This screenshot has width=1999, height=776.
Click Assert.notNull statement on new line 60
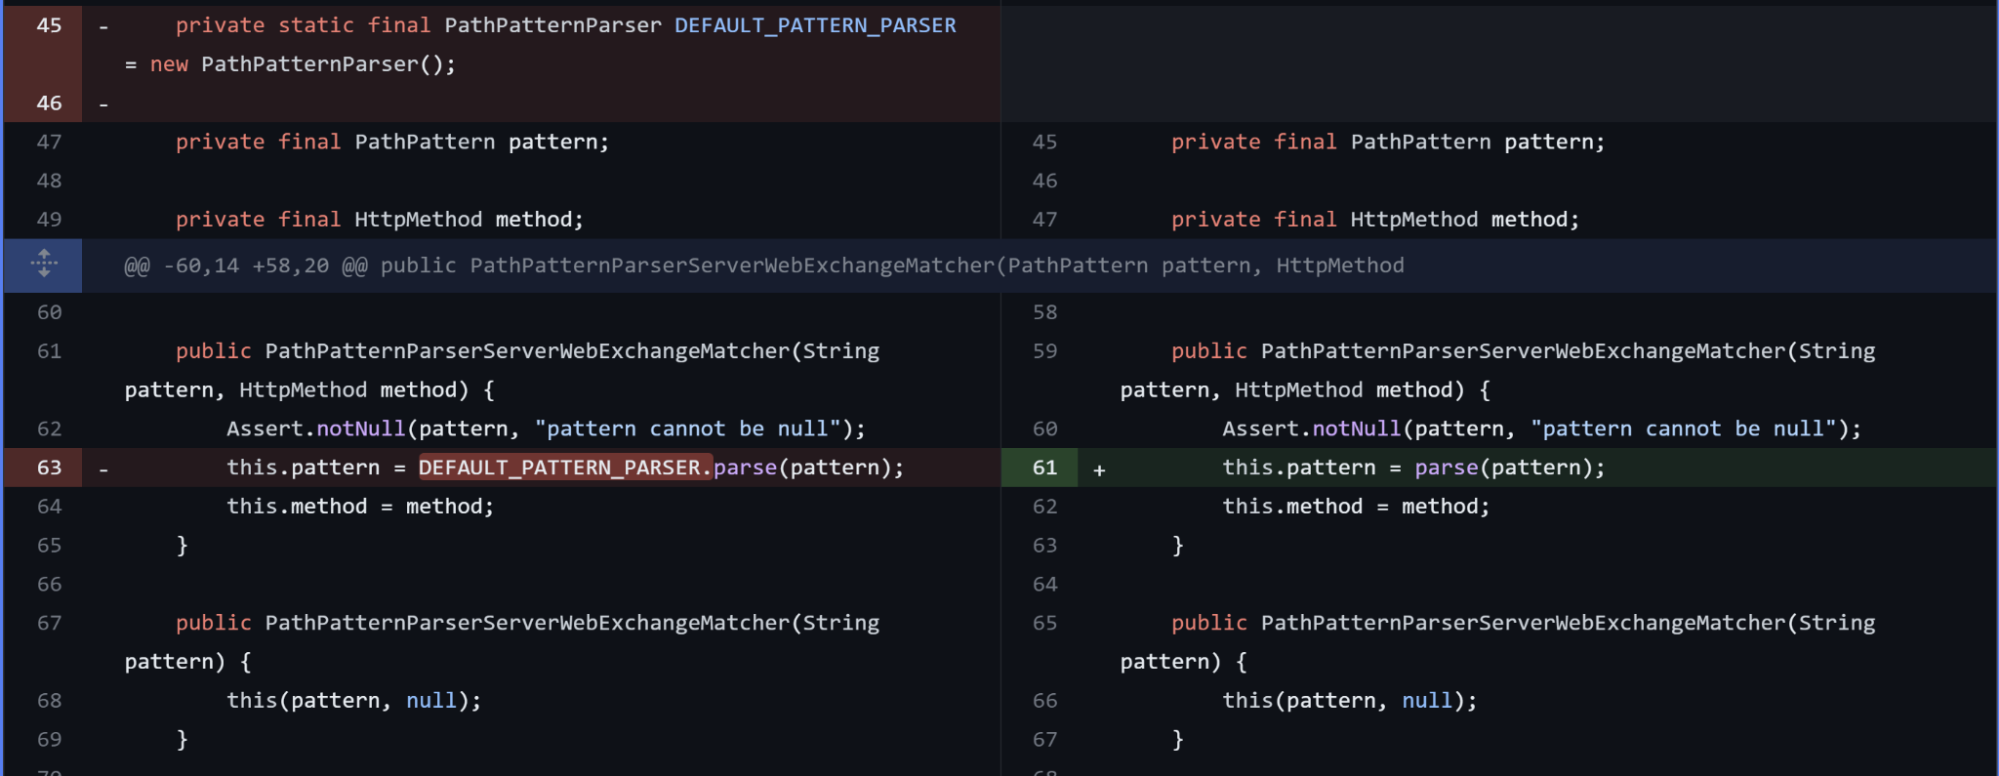tap(1542, 429)
